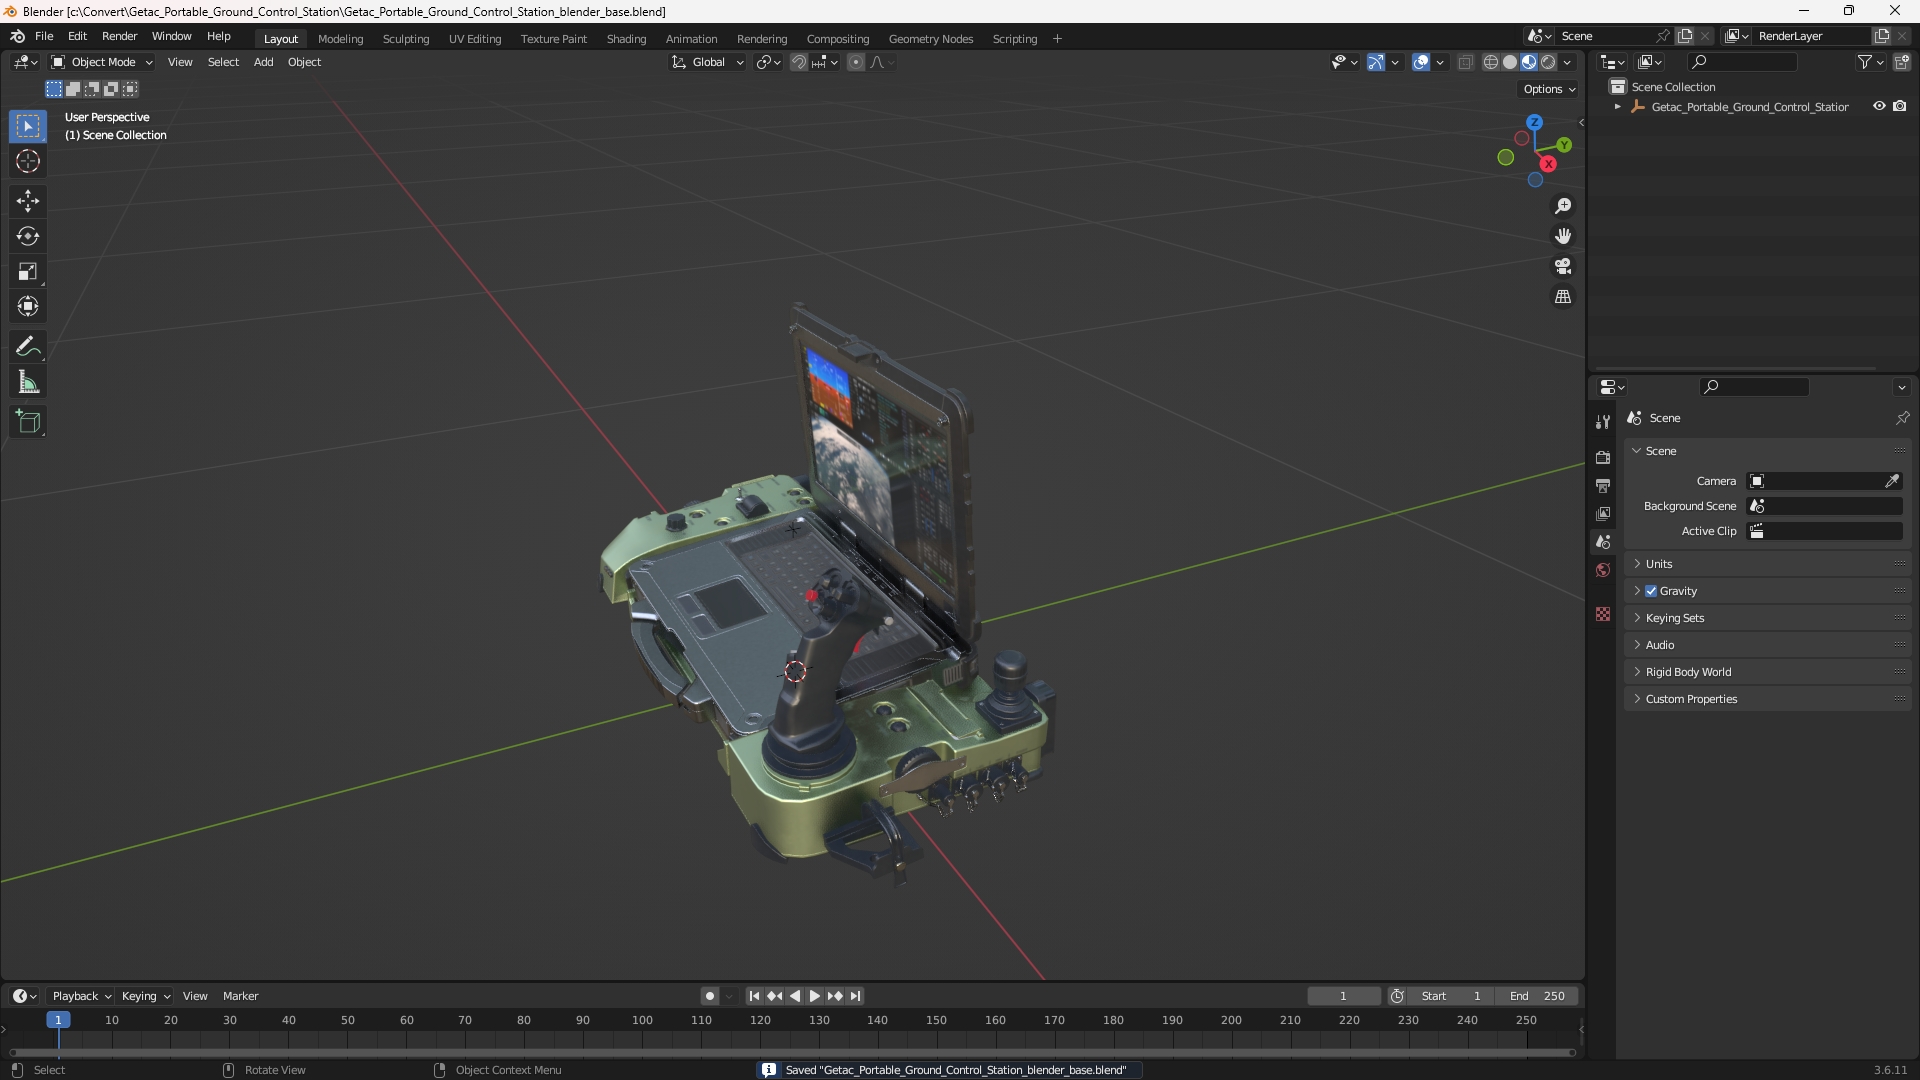Select the Cursor tool in toolbar
Image resolution: width=1920 pixels, height=1080 pixels.
coord(28,161)
